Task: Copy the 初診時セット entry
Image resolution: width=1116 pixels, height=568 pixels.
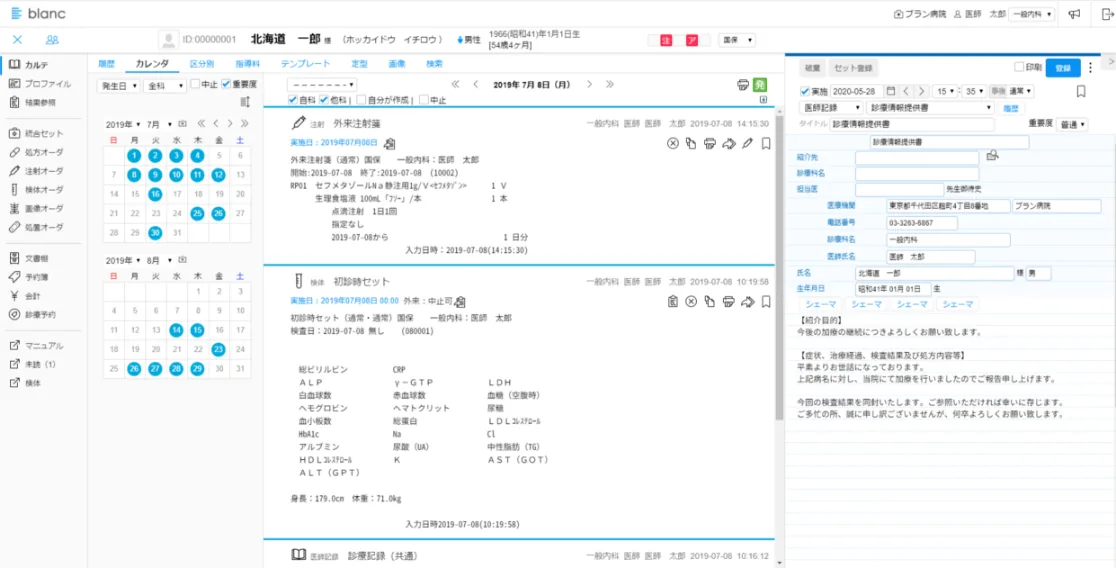Action: [x=709, y=302]
